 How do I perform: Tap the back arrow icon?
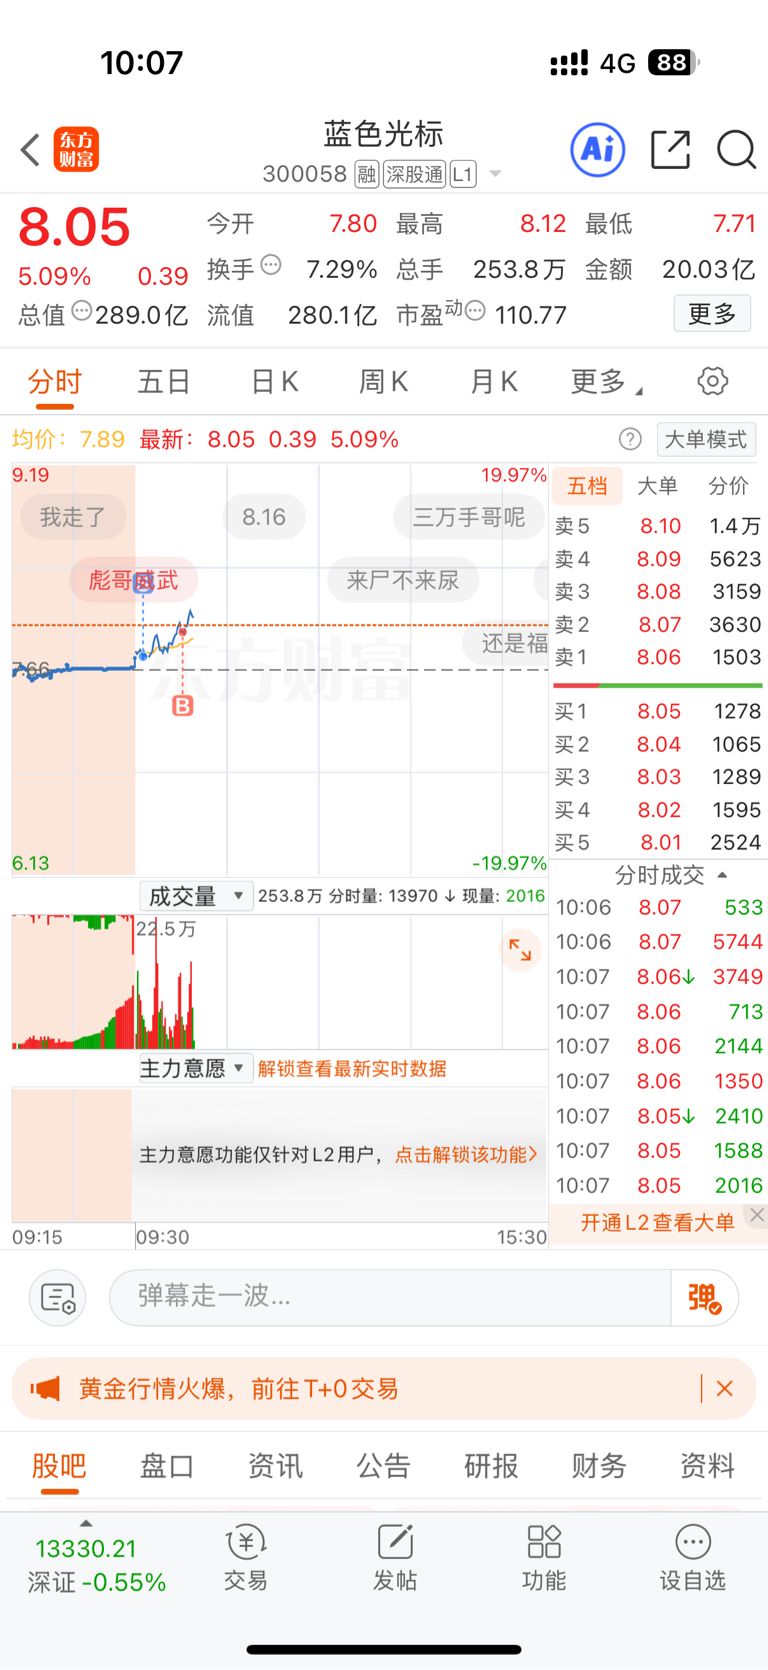30,150
